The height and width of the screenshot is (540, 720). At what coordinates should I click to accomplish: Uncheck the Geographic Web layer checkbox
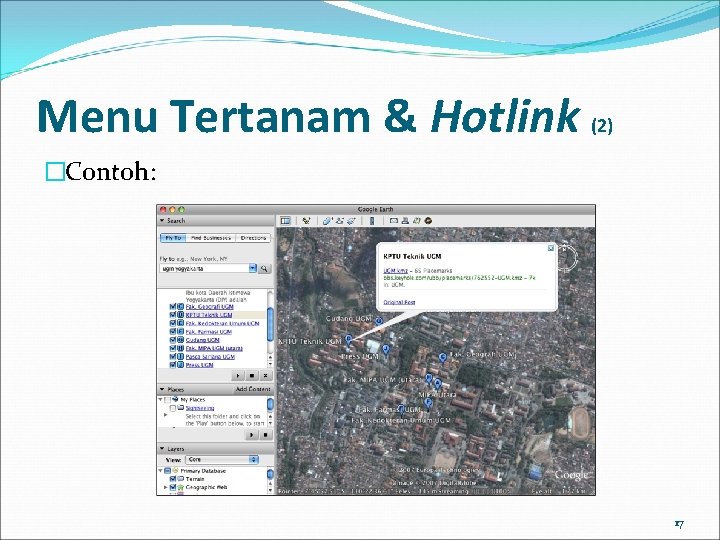[x=173, y=487]
